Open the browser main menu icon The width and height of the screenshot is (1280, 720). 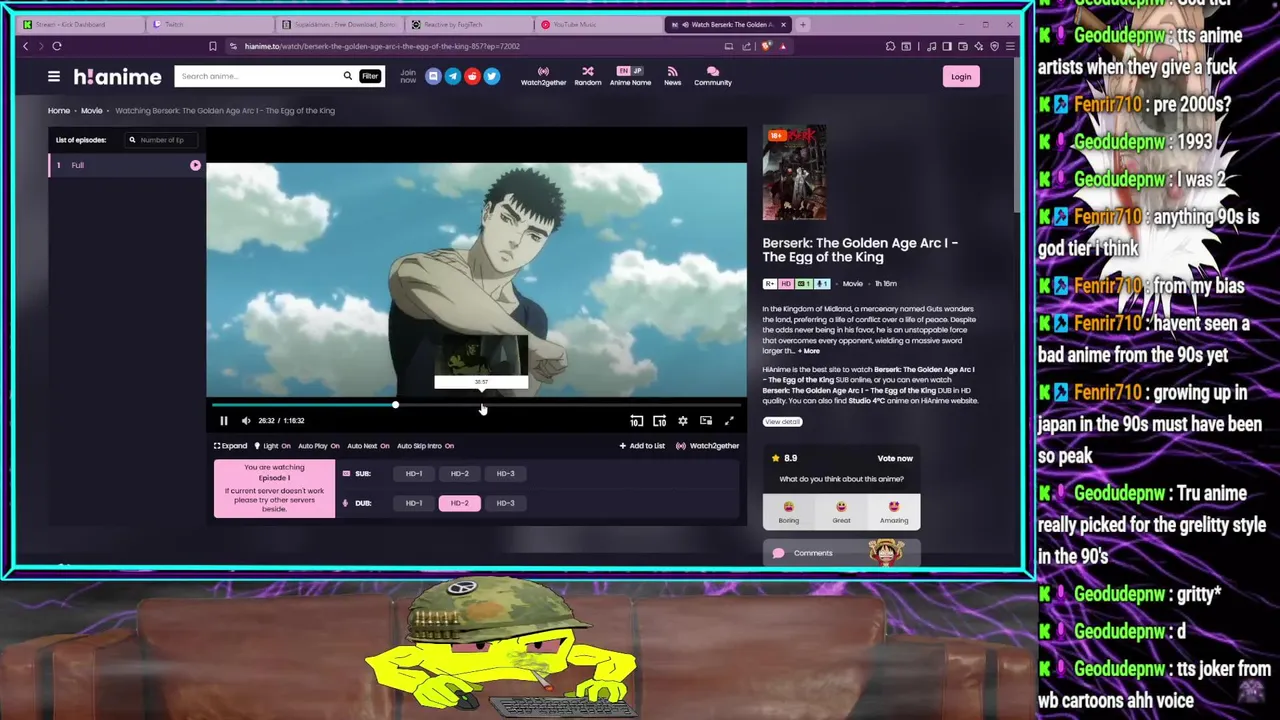[1010, 46]
